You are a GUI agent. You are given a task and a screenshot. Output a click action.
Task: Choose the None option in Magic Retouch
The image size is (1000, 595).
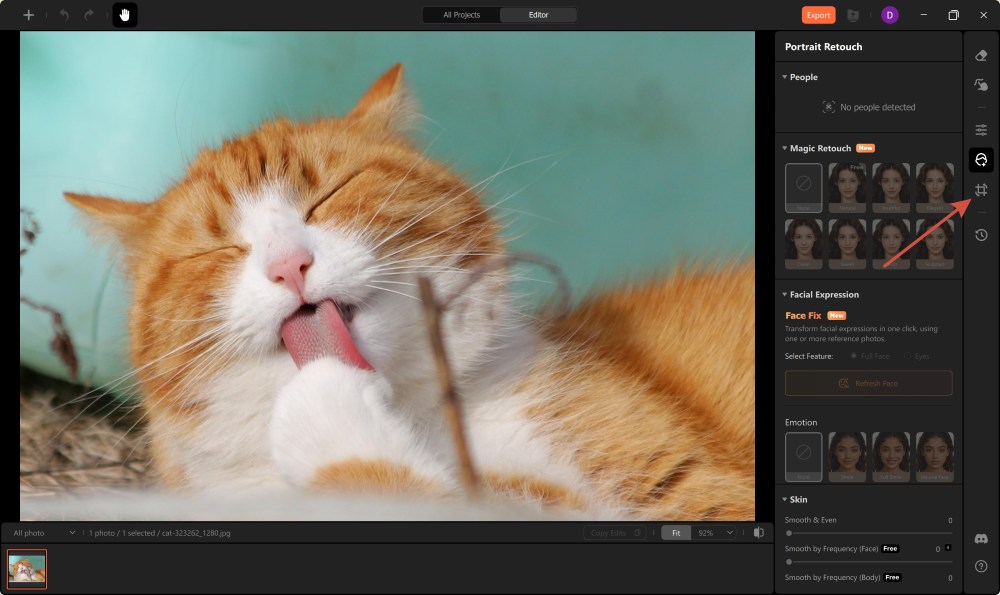pos(803,187)
